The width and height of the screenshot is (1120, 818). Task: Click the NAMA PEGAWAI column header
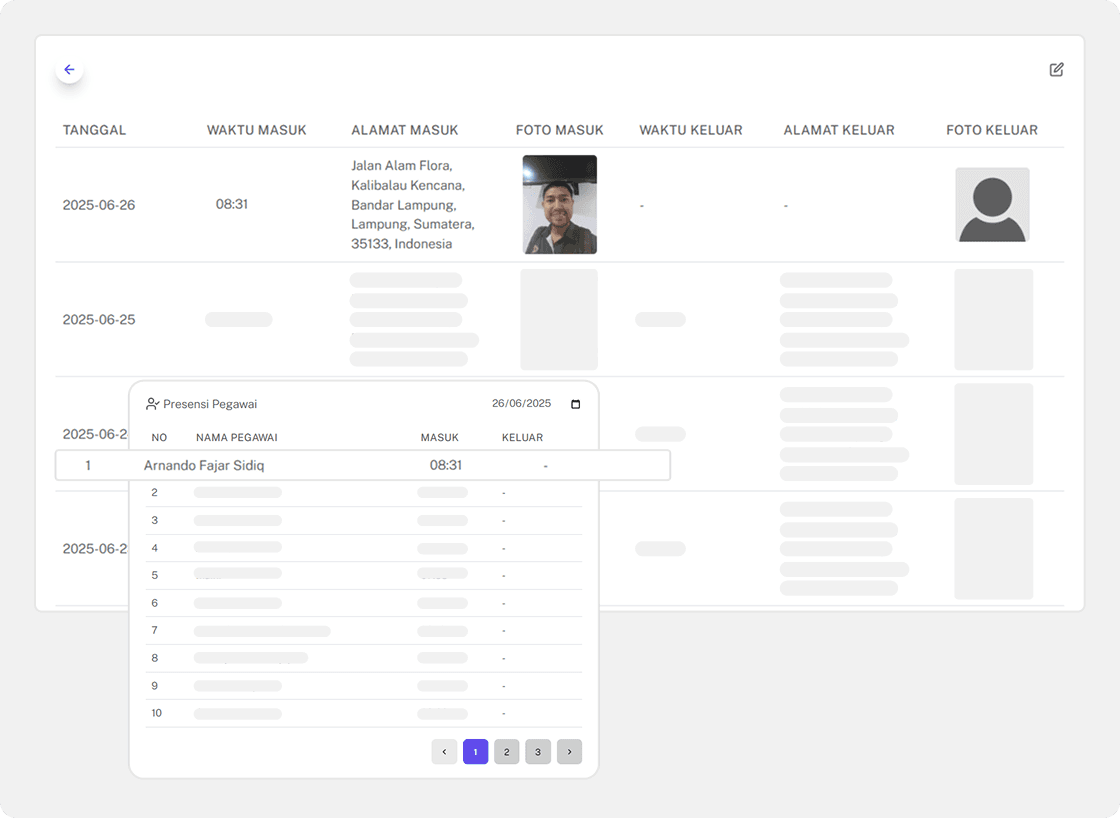point(236,437)
